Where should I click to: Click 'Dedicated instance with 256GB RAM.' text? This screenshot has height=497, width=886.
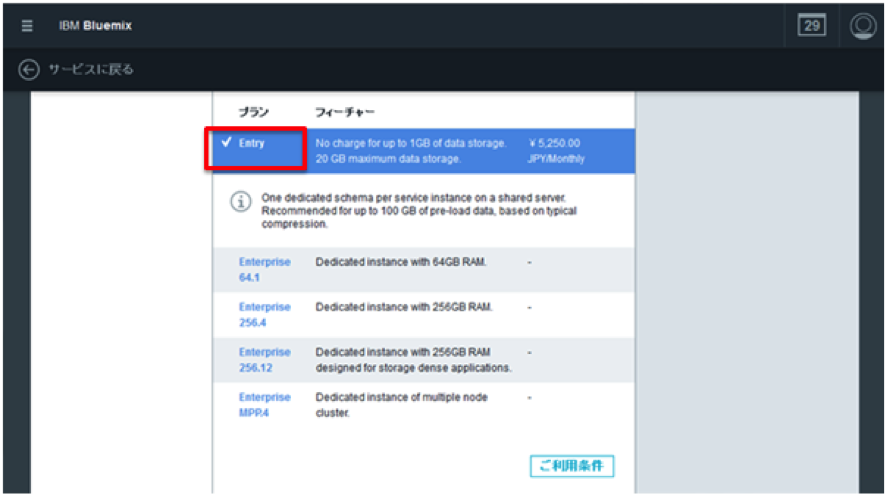[404, 307]
